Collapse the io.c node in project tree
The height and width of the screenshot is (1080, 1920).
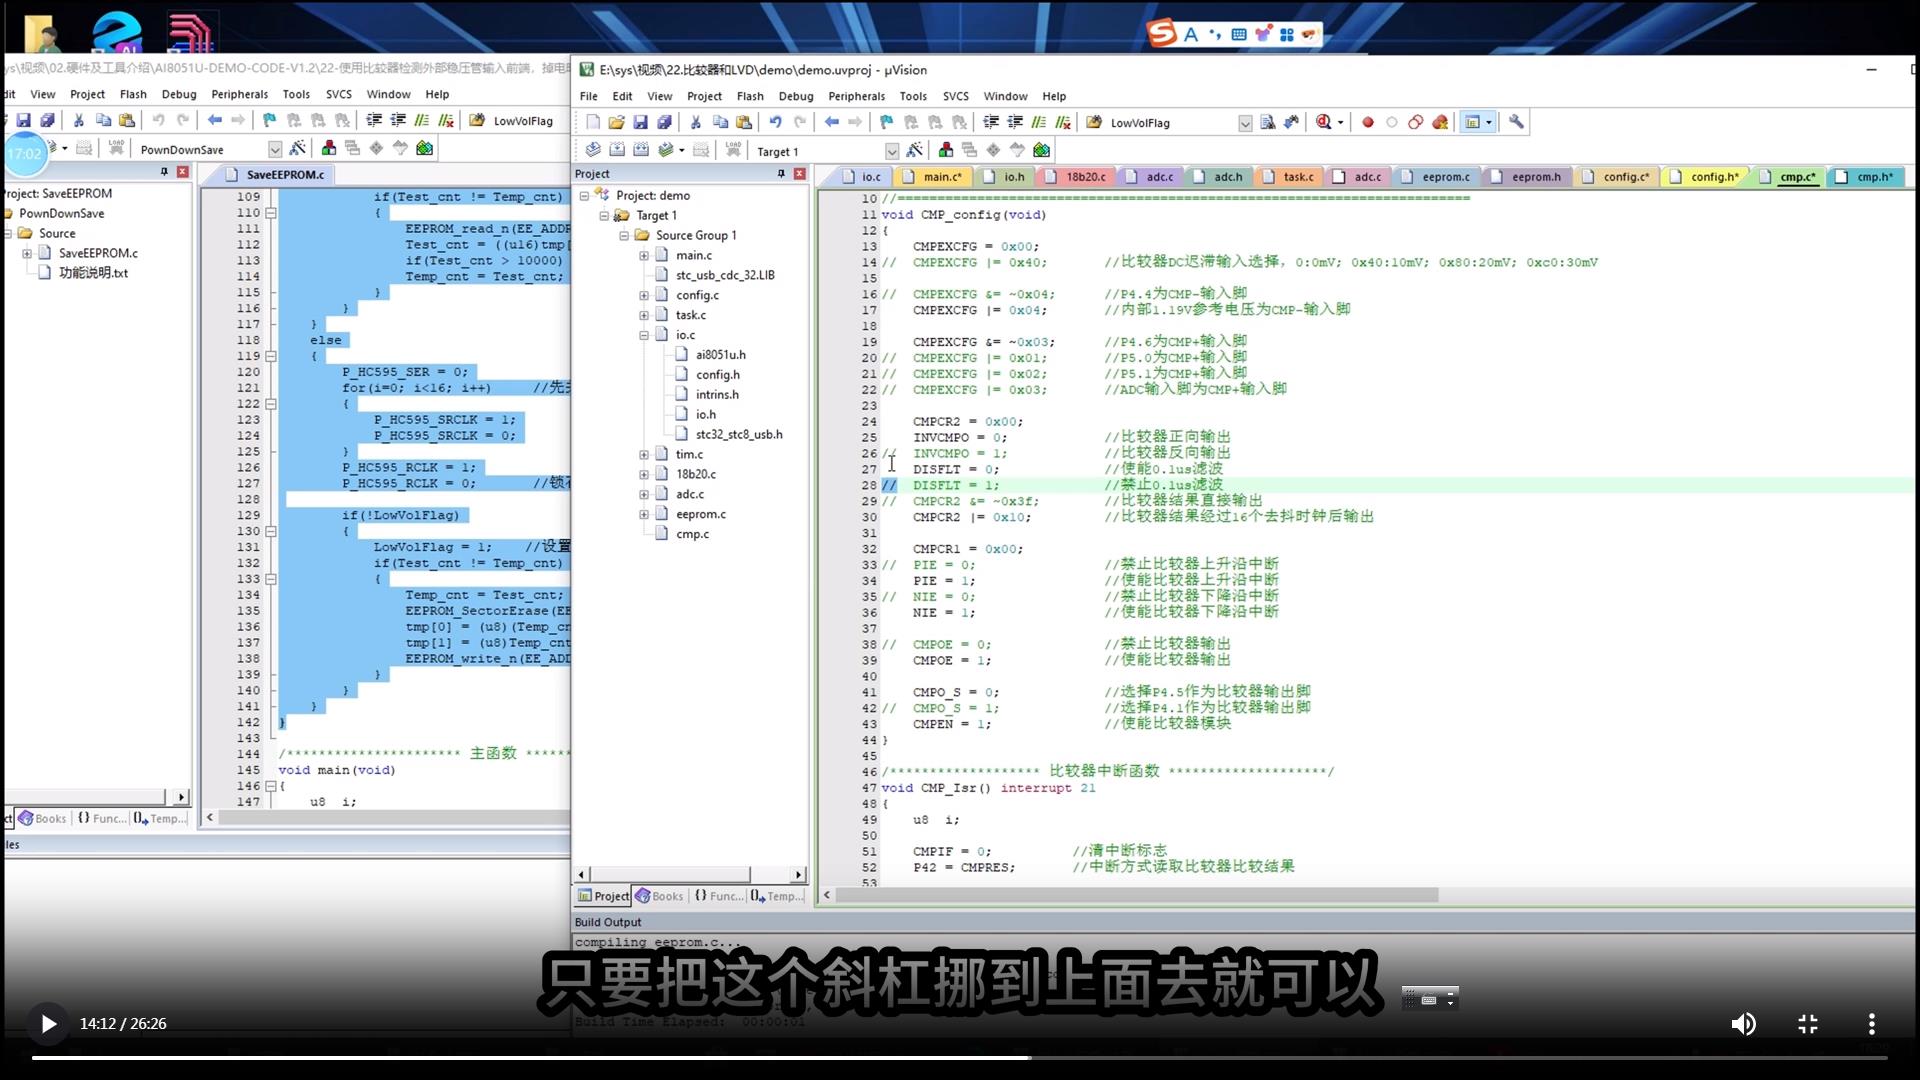644,335
